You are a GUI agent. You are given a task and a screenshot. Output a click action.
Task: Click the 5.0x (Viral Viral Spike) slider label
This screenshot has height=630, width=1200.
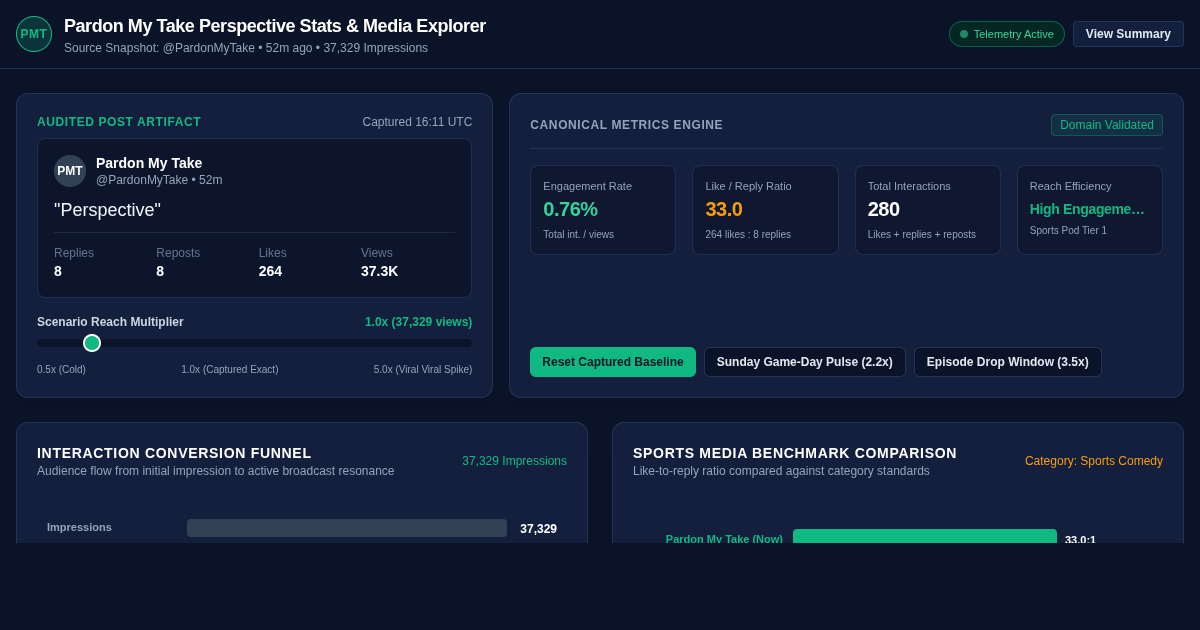[x=423, y=369]
